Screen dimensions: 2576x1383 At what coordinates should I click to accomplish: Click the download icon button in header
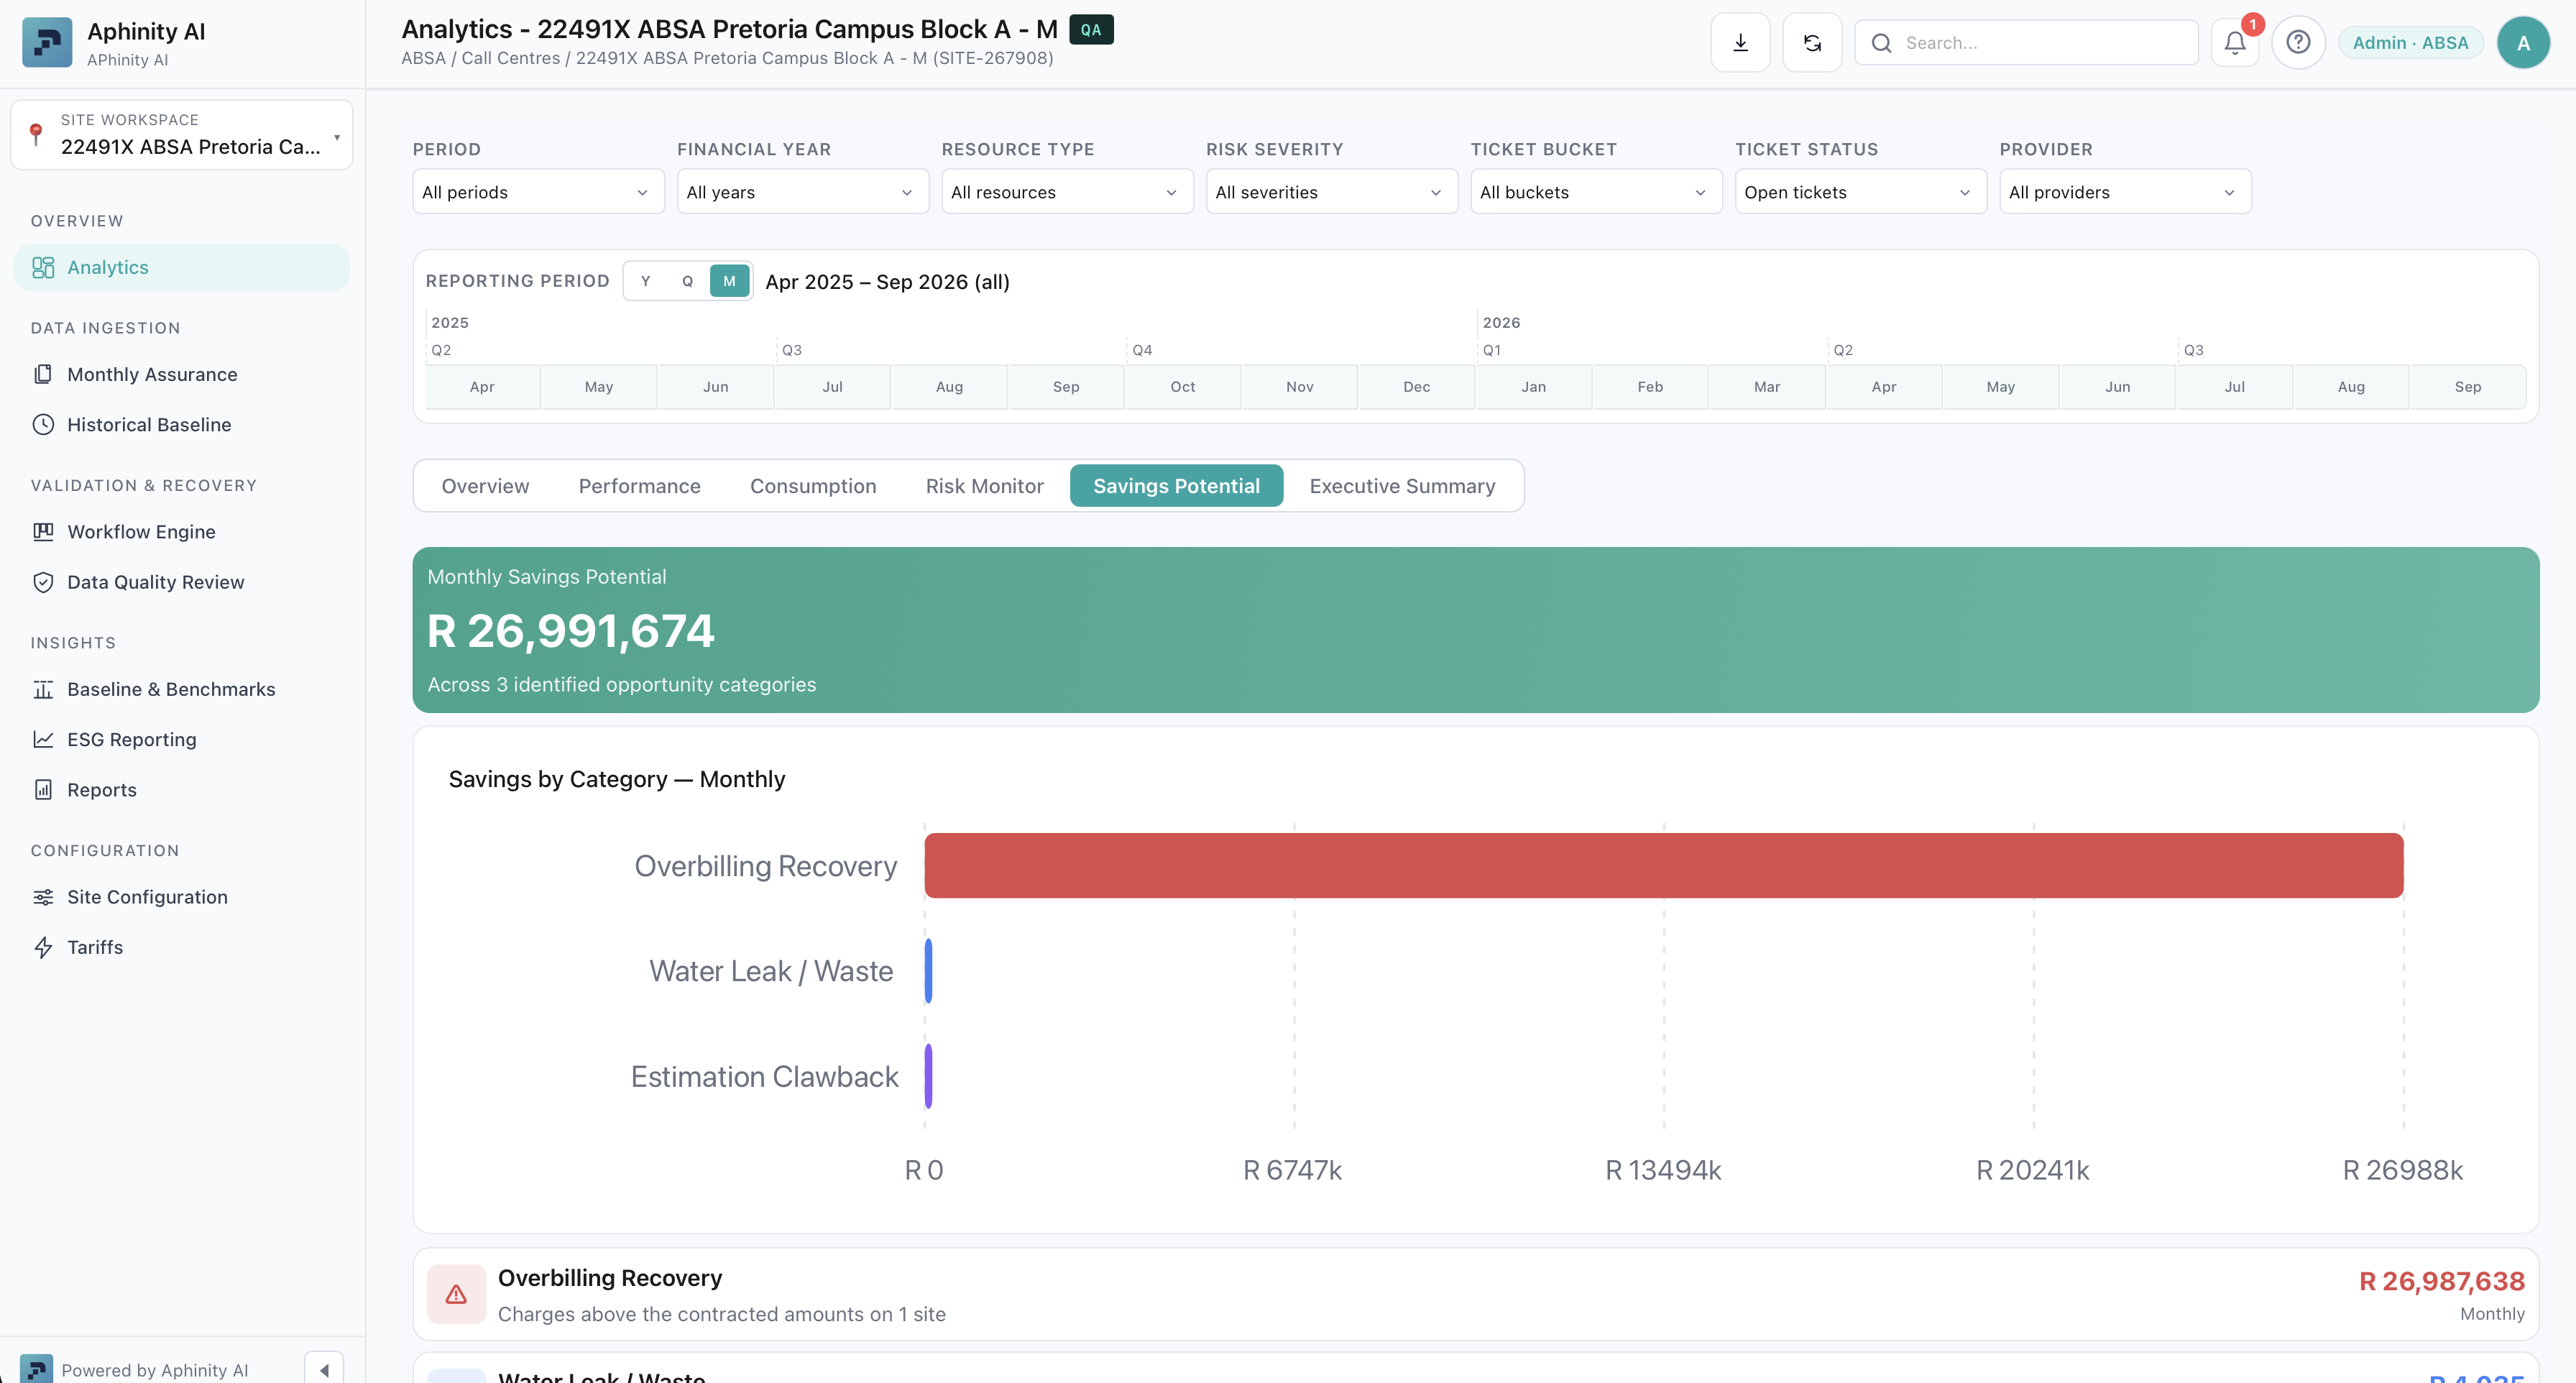(1740, 43)
